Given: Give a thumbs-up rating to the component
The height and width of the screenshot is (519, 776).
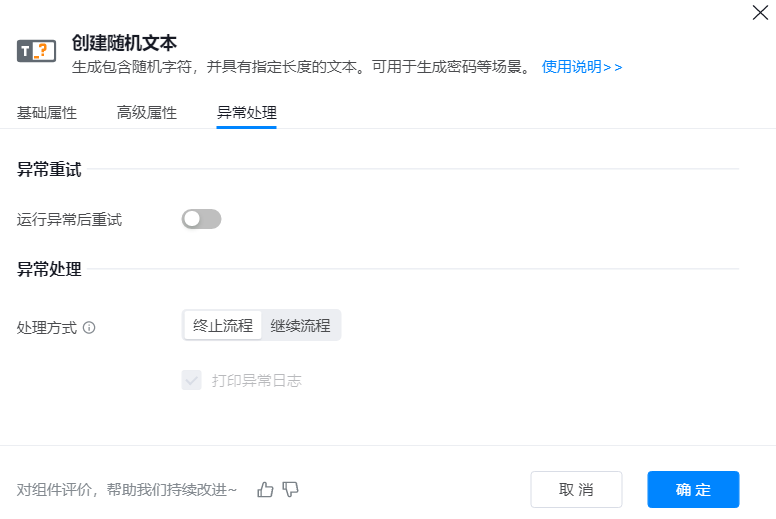Looking at the screenshot, I should (x=265, y=489).
